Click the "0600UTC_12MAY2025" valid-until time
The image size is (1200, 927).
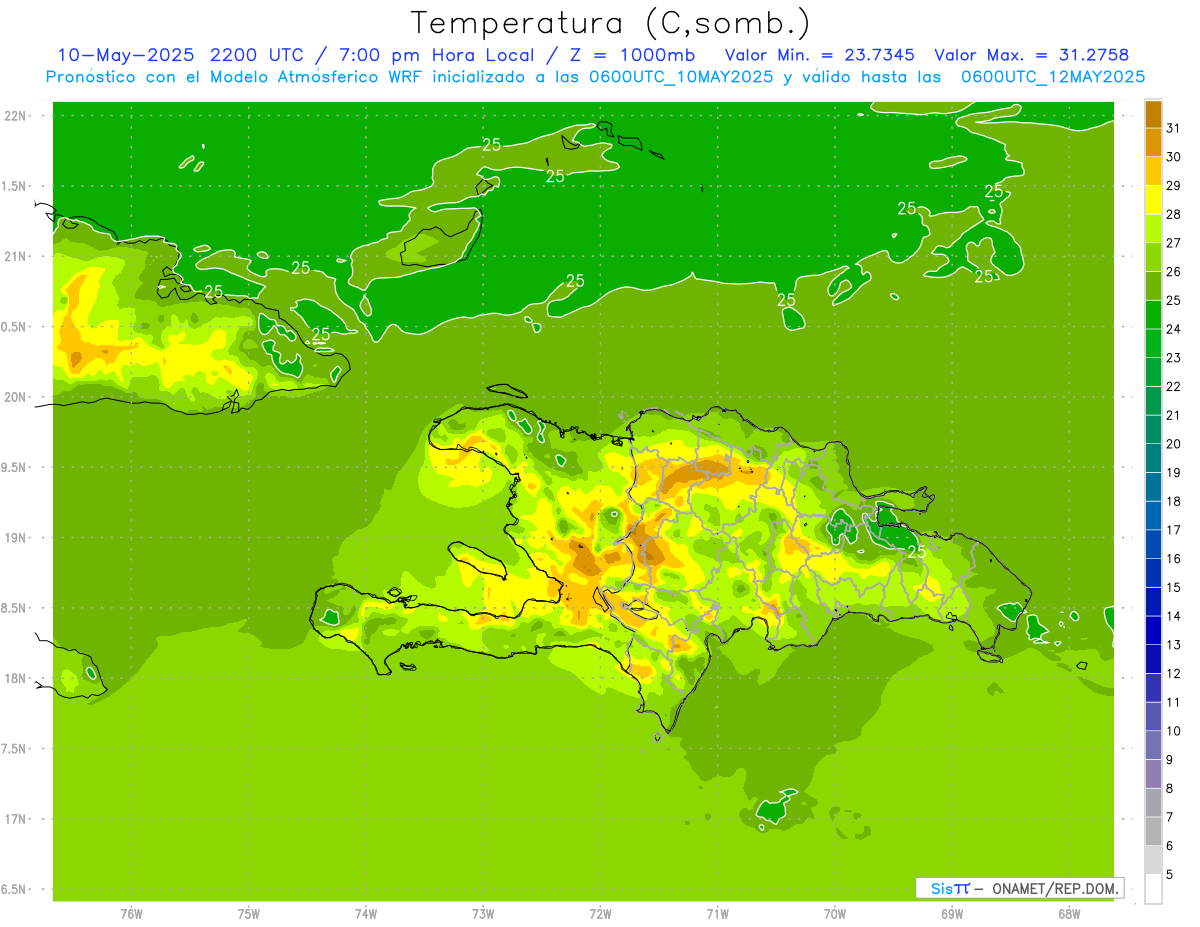[1052, 77]
